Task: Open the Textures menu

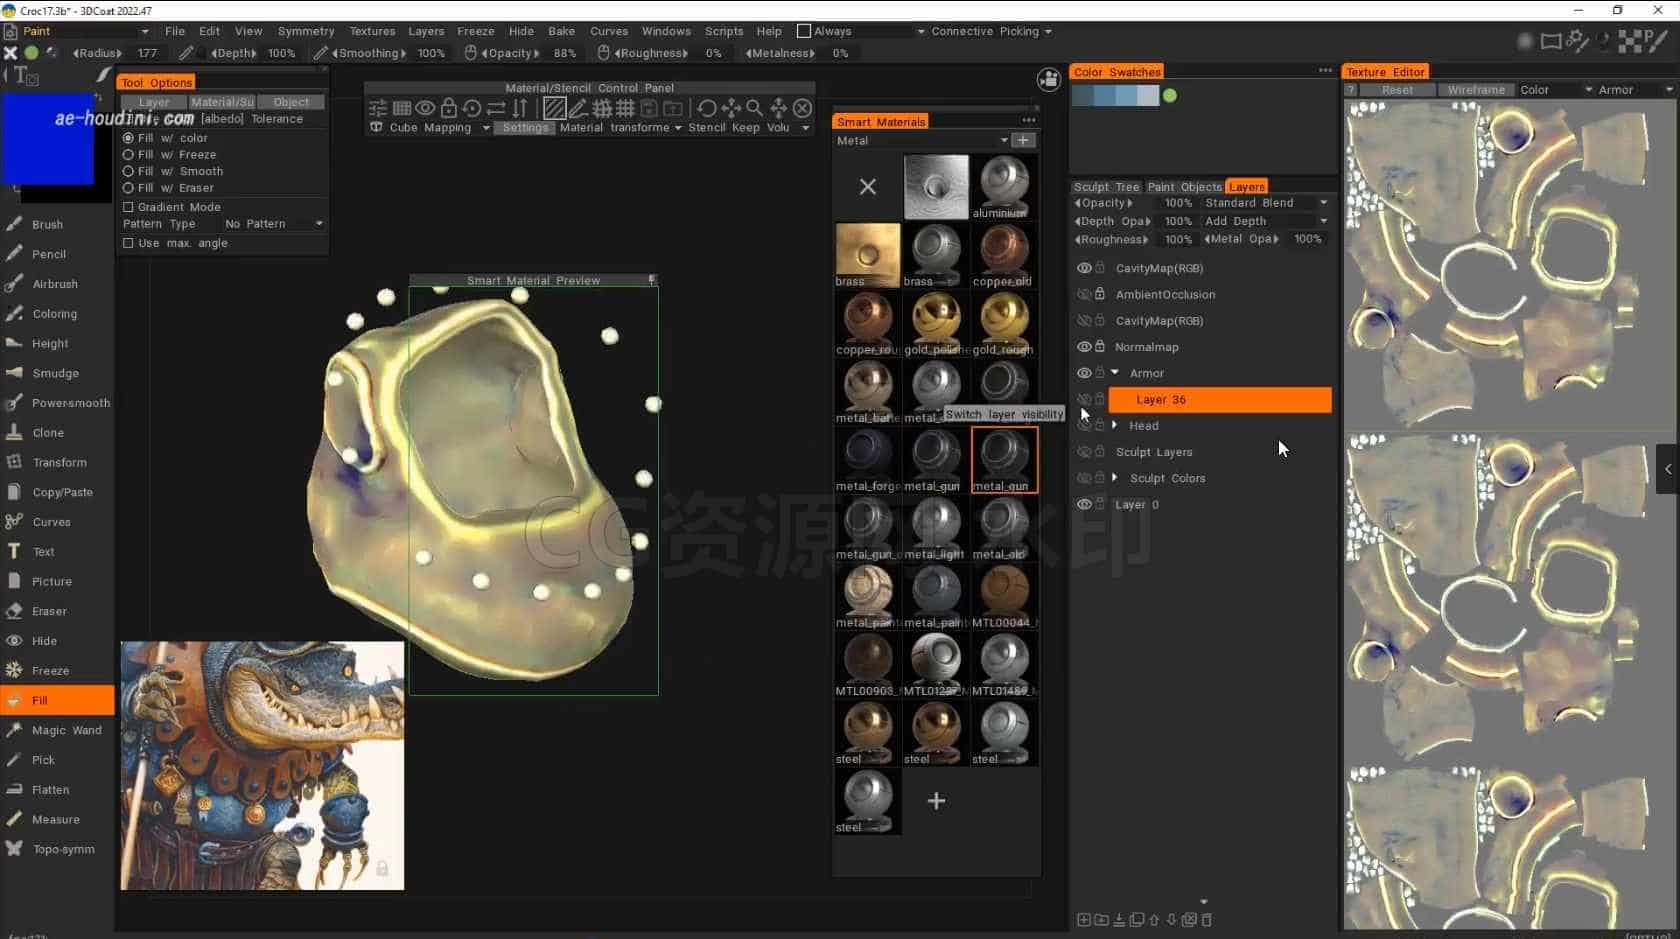Action: click(372, 31)
